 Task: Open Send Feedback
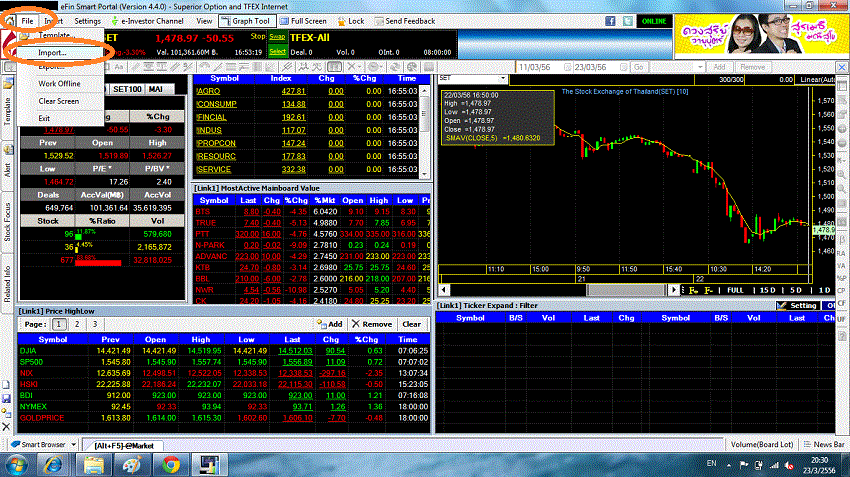pos(404,21)
